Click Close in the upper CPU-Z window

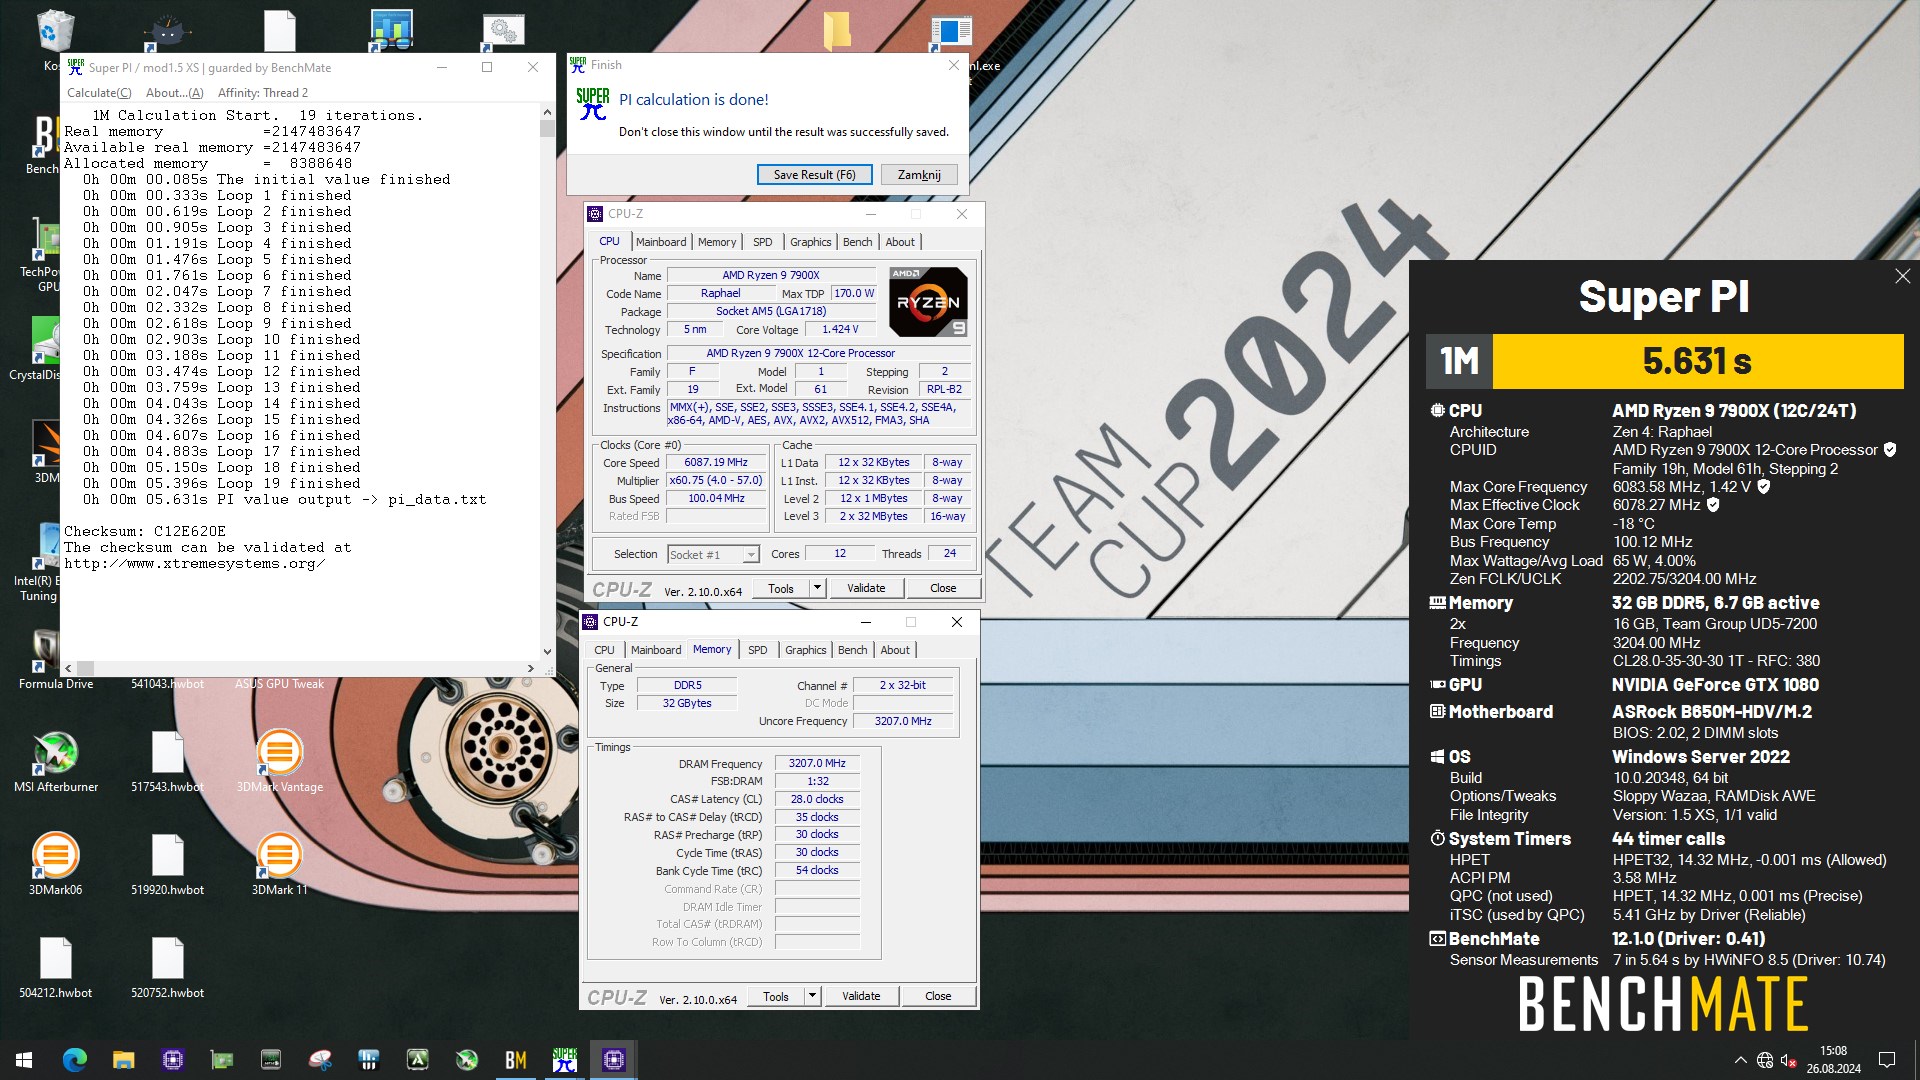[943, 588]
